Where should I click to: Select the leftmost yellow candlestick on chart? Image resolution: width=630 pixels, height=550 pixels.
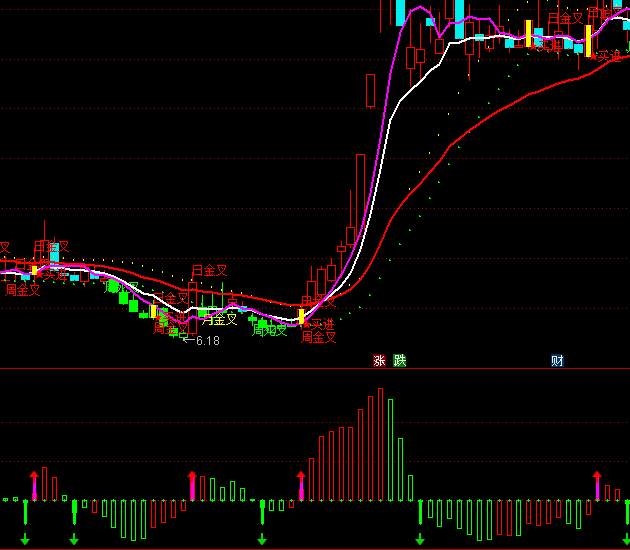click(34, 269)
